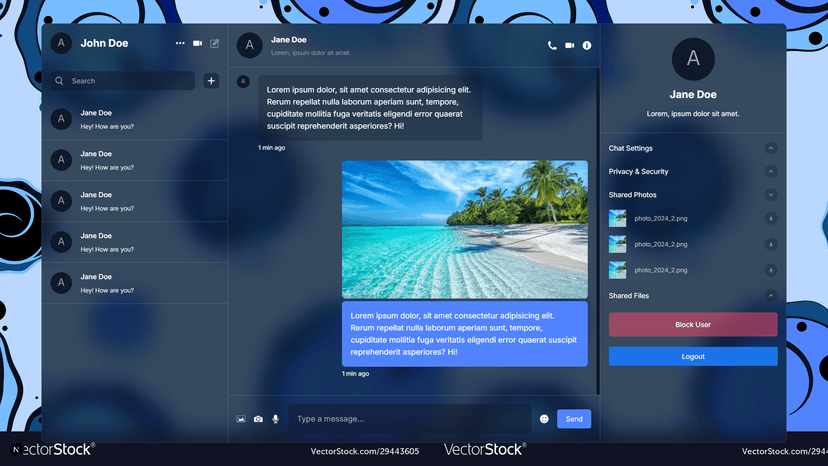
Task: Click the blue sent message bubble
Action: [465, 334]
